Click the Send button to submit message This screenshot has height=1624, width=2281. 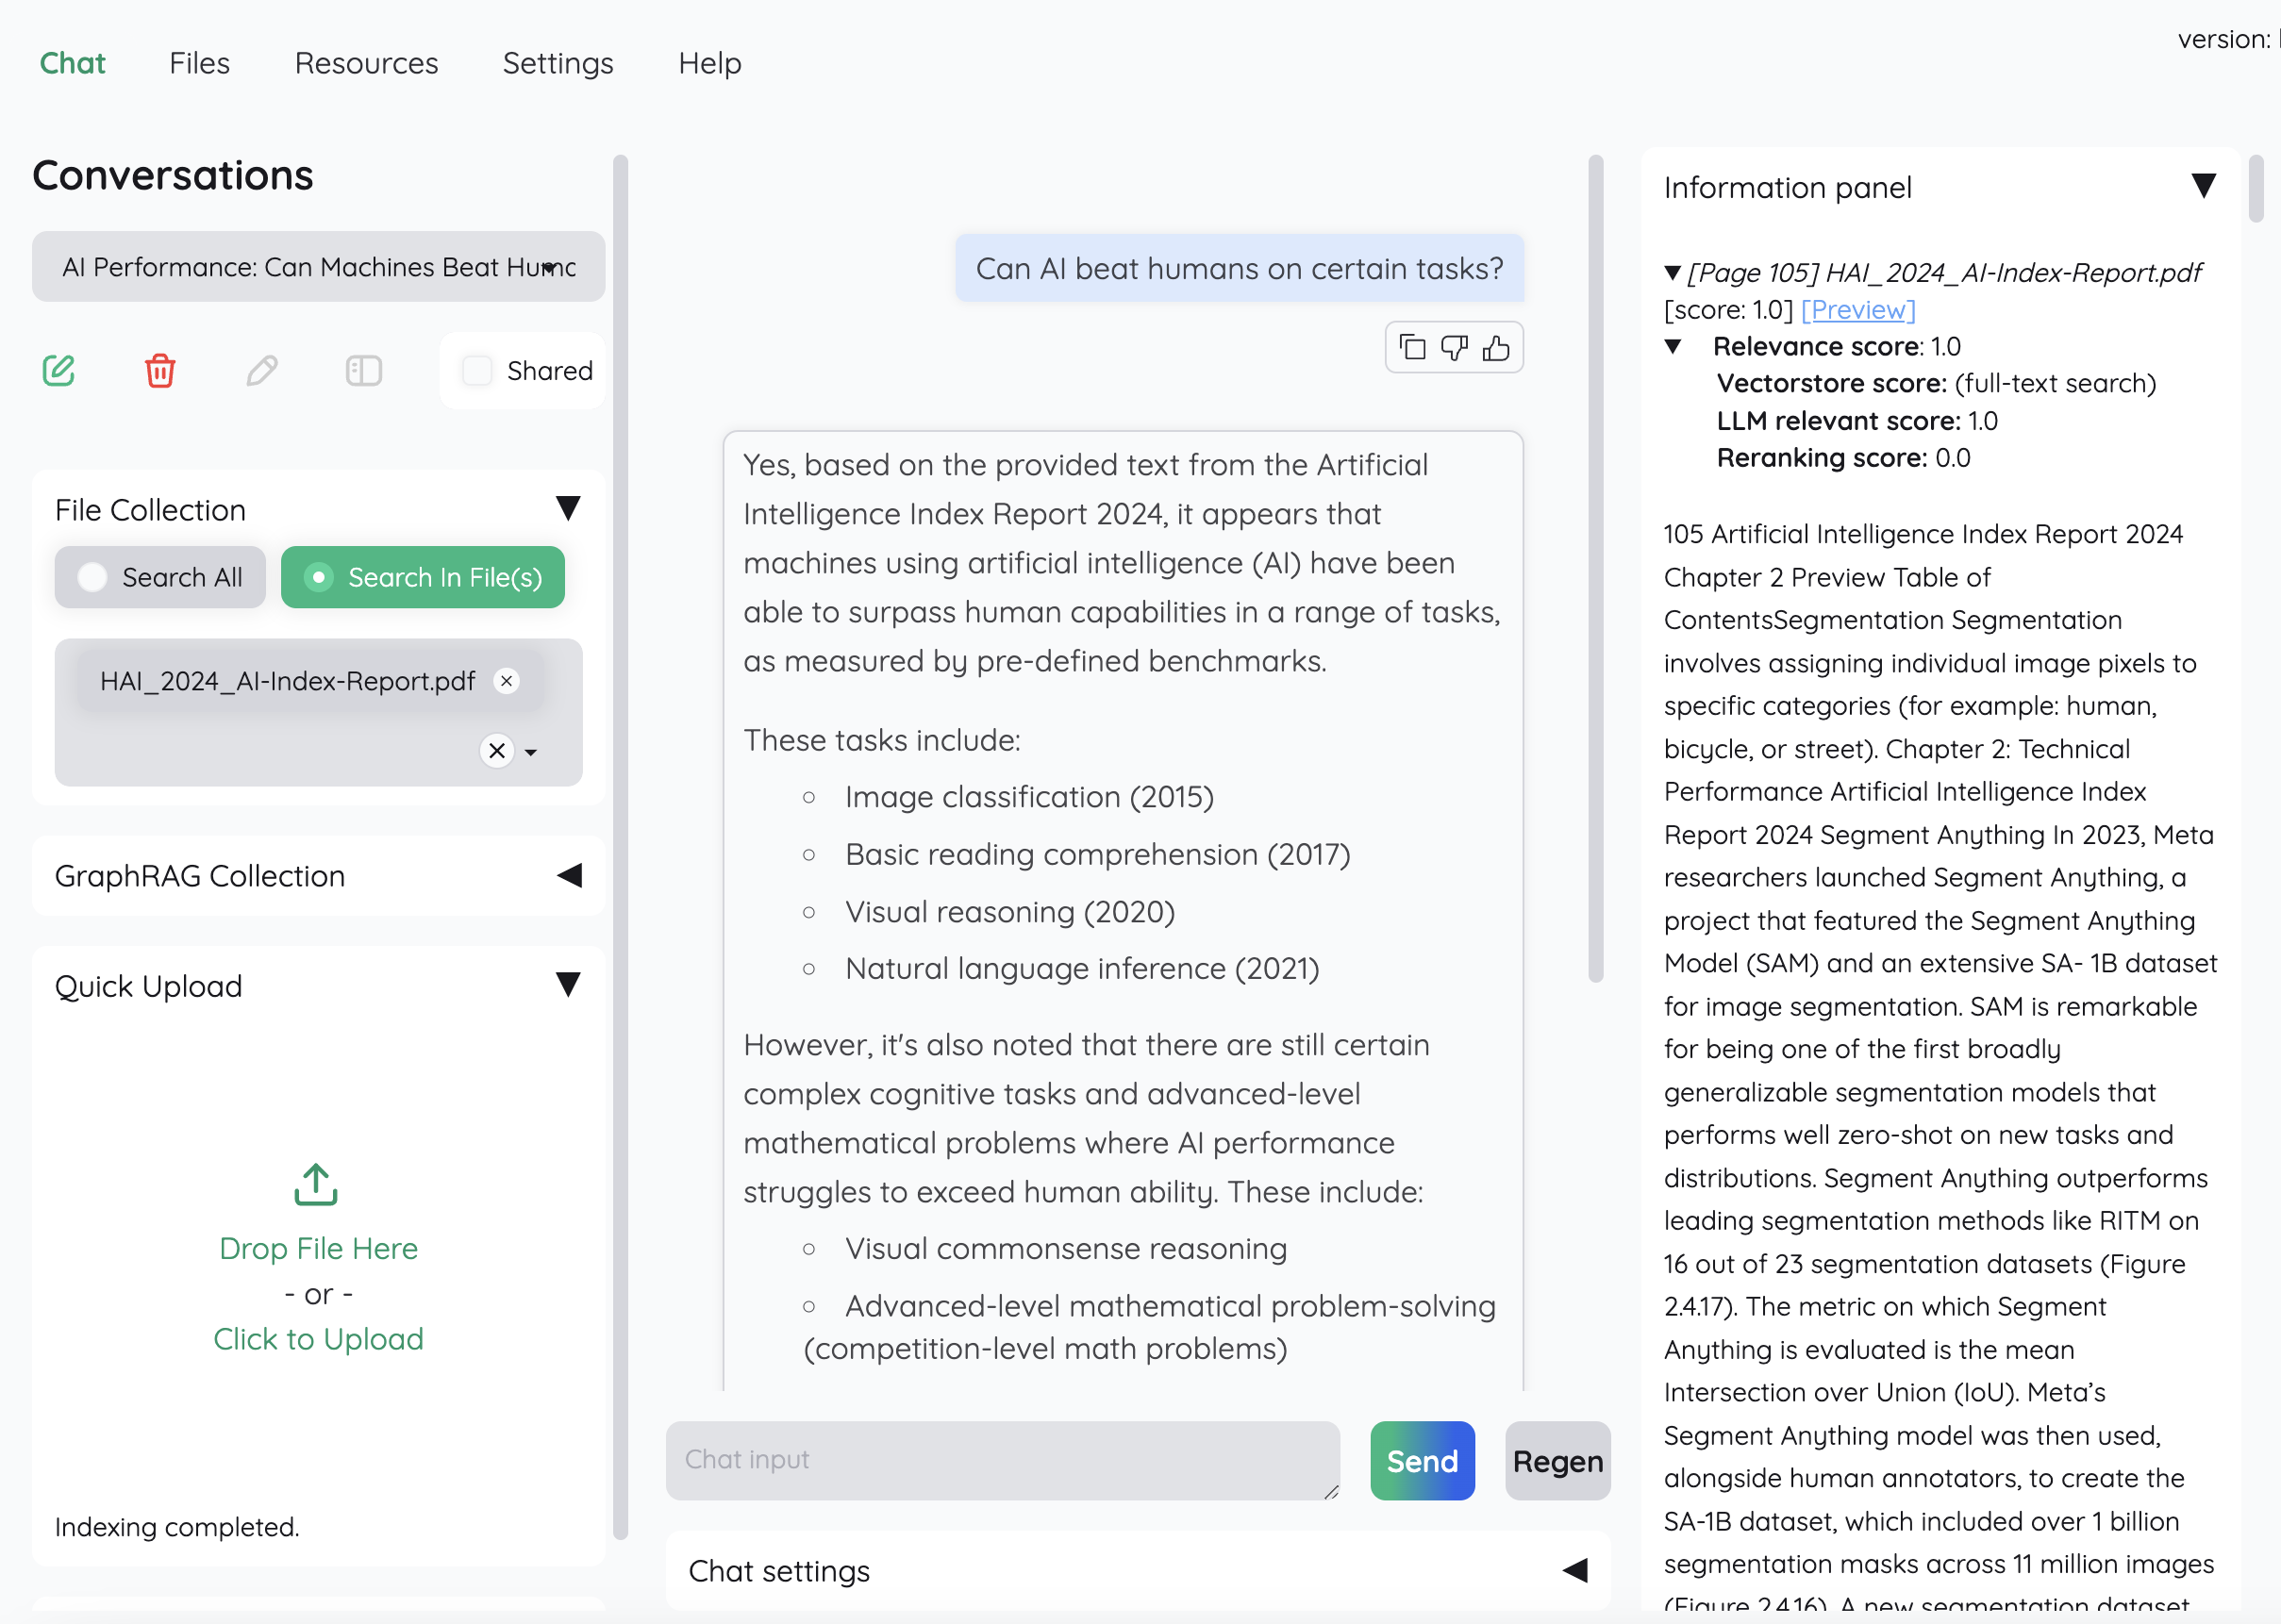pyautogui.click(x=1422, y=1461)
